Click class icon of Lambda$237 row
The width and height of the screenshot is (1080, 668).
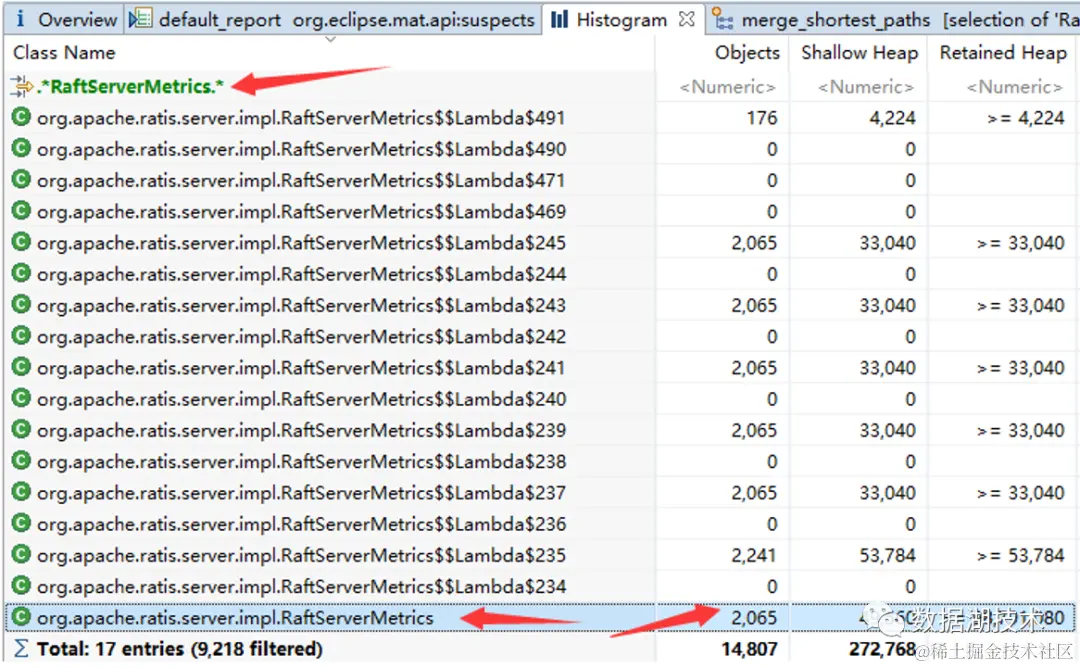[21, 492]
